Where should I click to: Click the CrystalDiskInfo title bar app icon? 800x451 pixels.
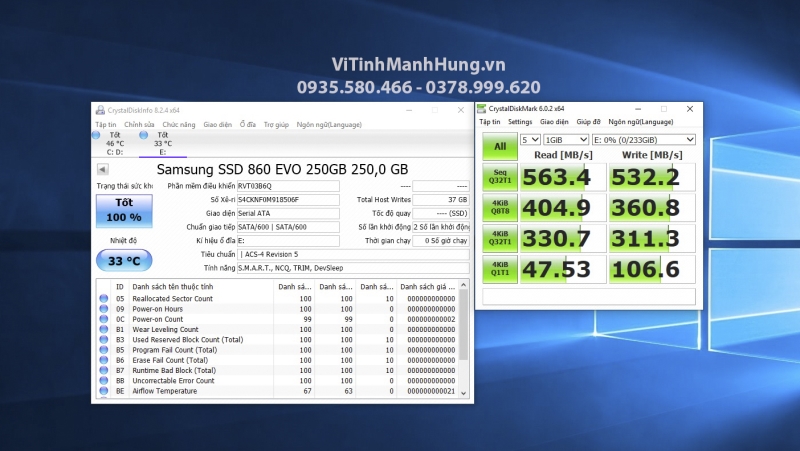100,110
